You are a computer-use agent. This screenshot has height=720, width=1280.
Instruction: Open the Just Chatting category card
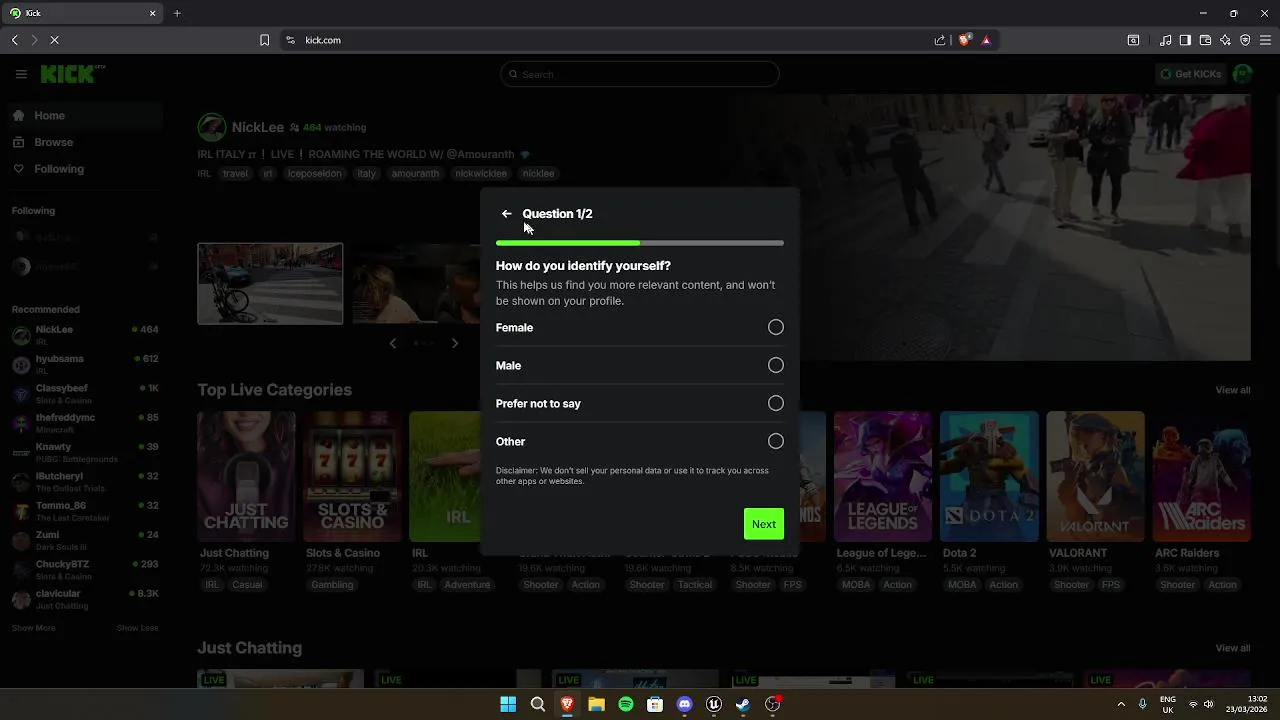point(246,476)
